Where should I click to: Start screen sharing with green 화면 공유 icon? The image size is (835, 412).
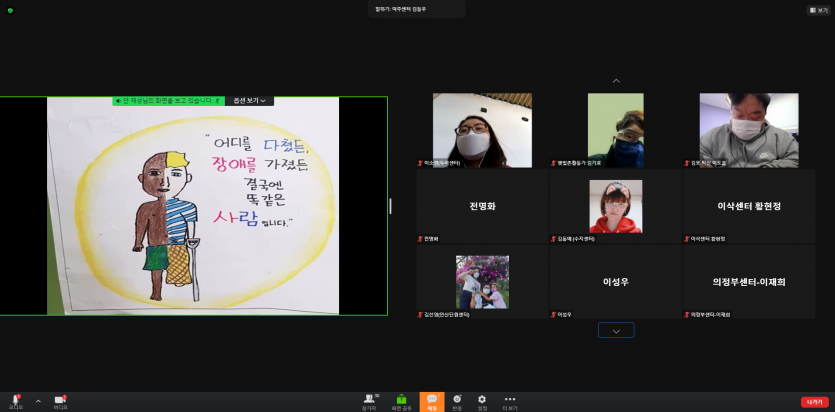click(x=401, y=400)
